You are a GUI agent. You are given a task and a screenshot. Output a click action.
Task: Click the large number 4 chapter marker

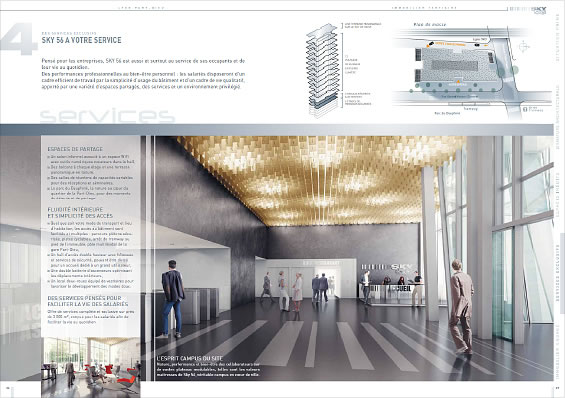click(19, 39)
